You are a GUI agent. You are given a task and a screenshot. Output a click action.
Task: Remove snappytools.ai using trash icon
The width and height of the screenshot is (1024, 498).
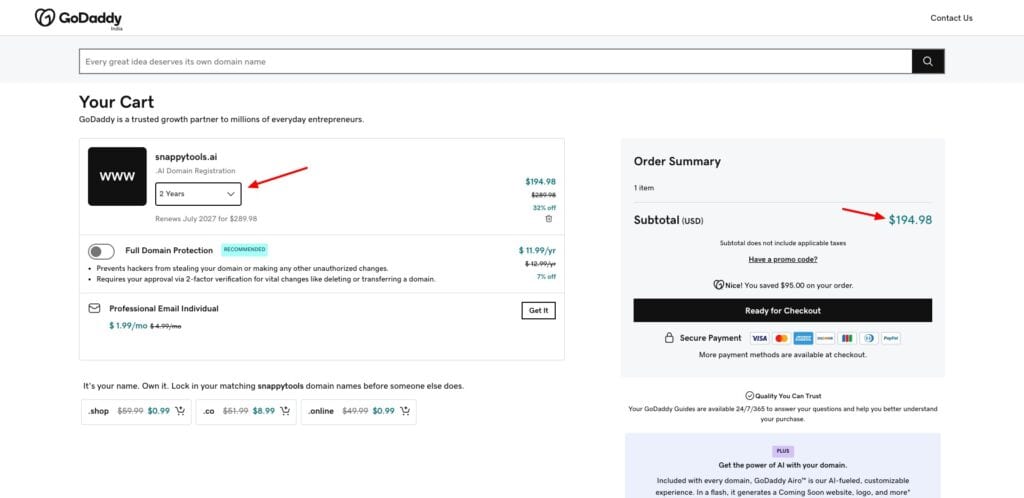[549, 219]
